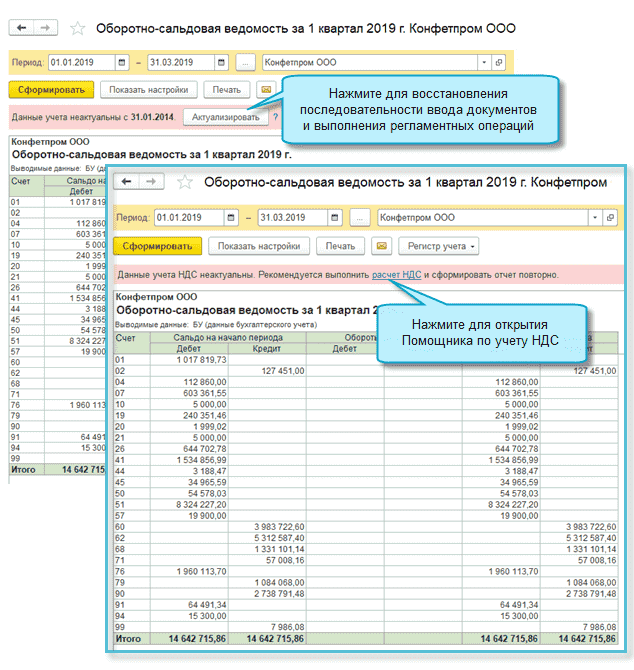Viewport: 634px width, 670px height.
Task: Click Показать настройки in the rear window
Action: 149,90
